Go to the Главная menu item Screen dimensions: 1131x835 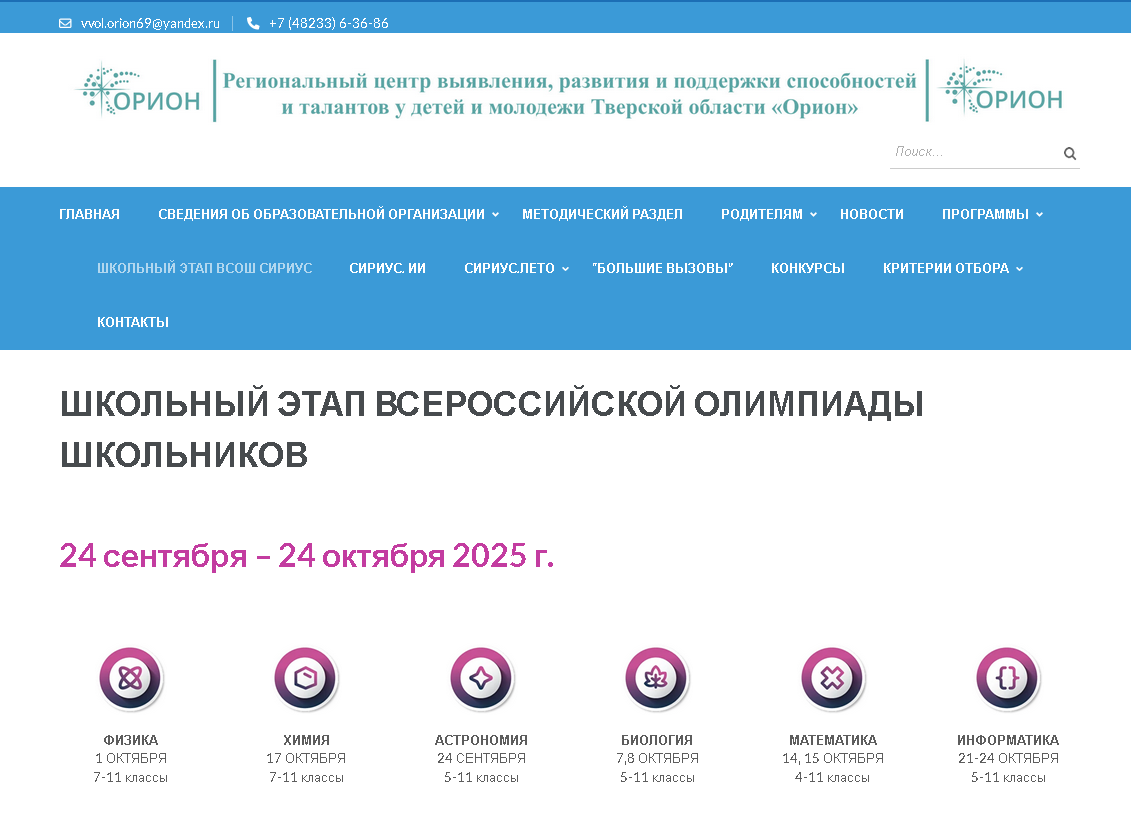click(x=89, y=214)
